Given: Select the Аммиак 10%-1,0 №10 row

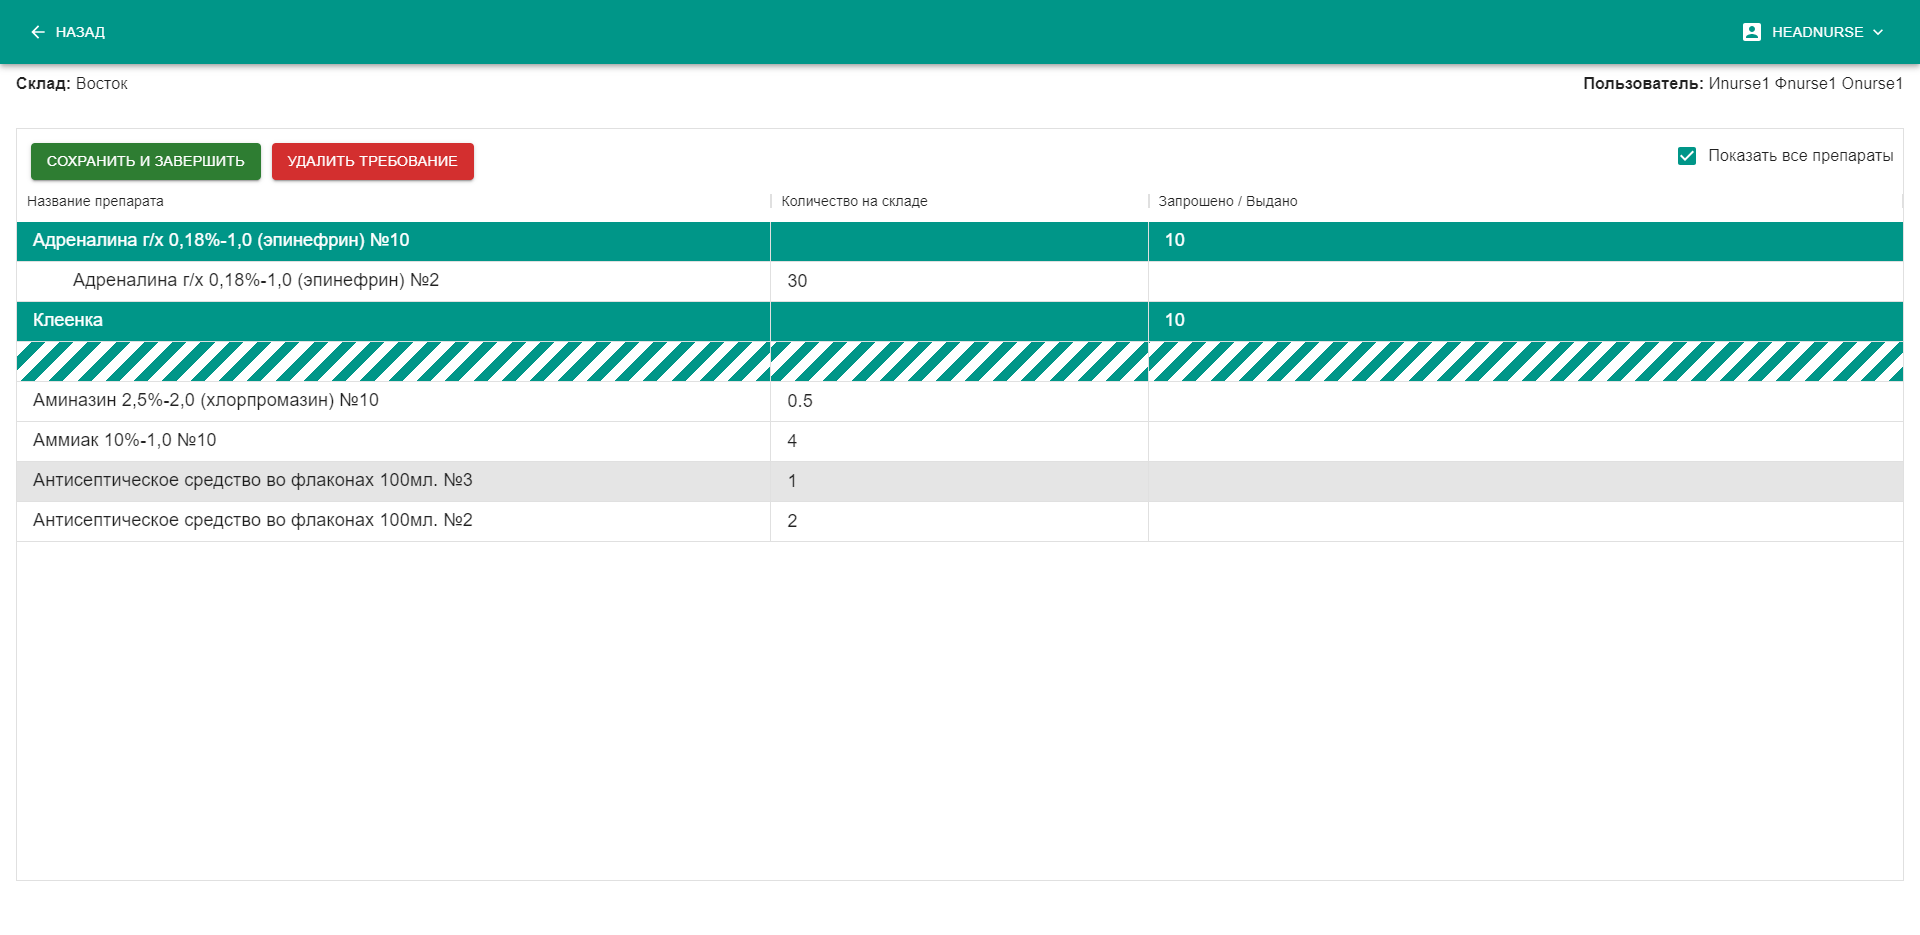Looking at the screenshot, I should [124, 440].
